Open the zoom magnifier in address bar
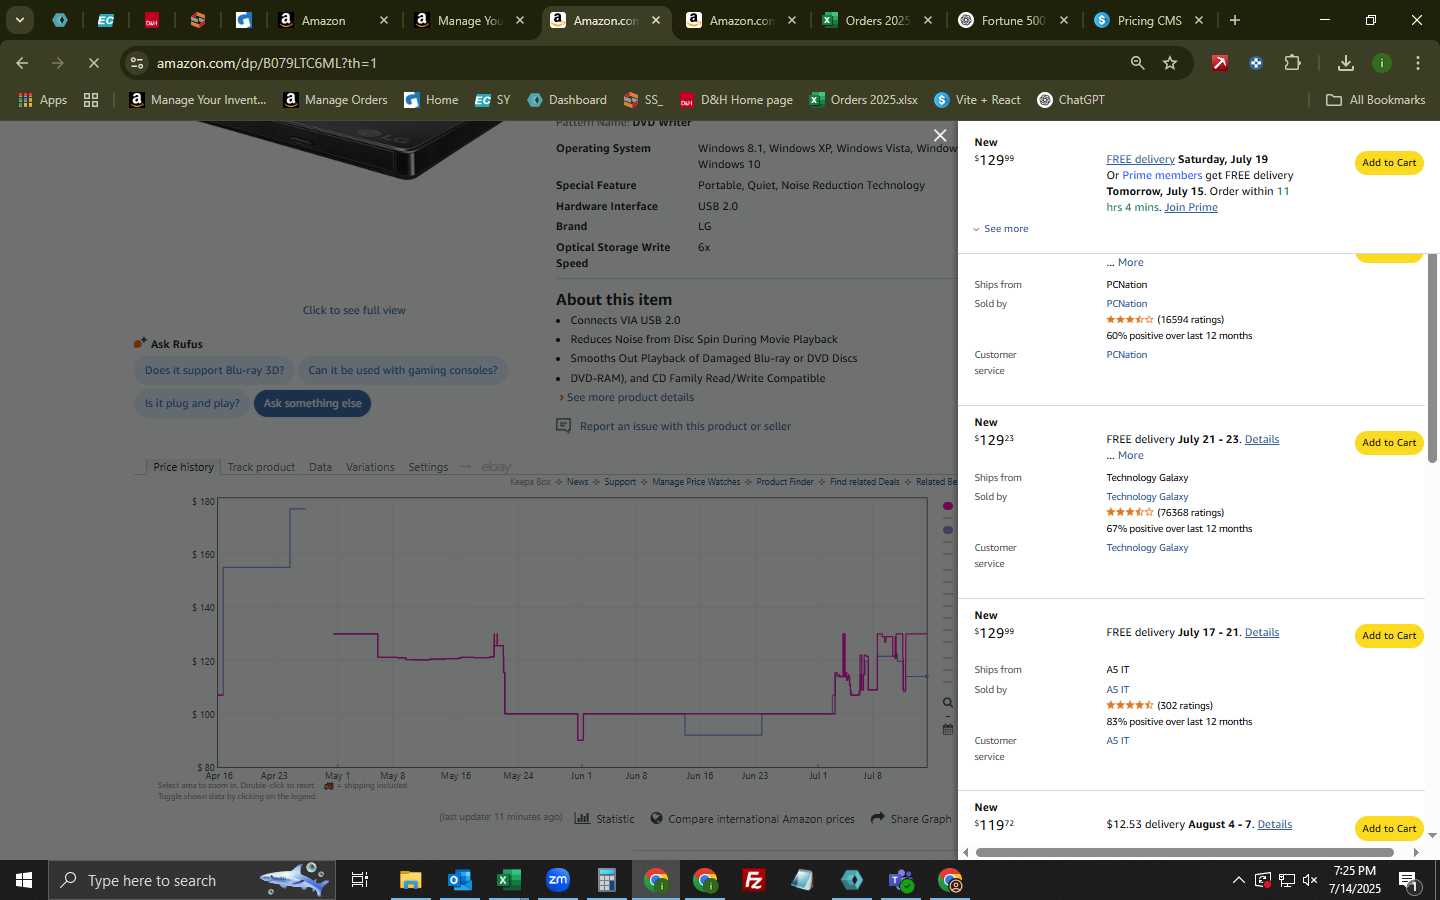 [1137, 63]
